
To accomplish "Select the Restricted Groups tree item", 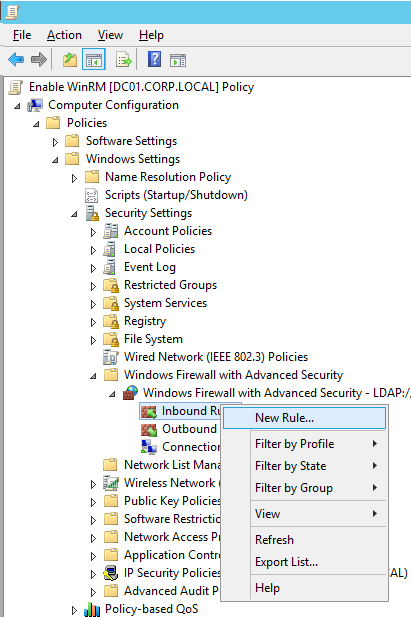I will tap(170, 285).
